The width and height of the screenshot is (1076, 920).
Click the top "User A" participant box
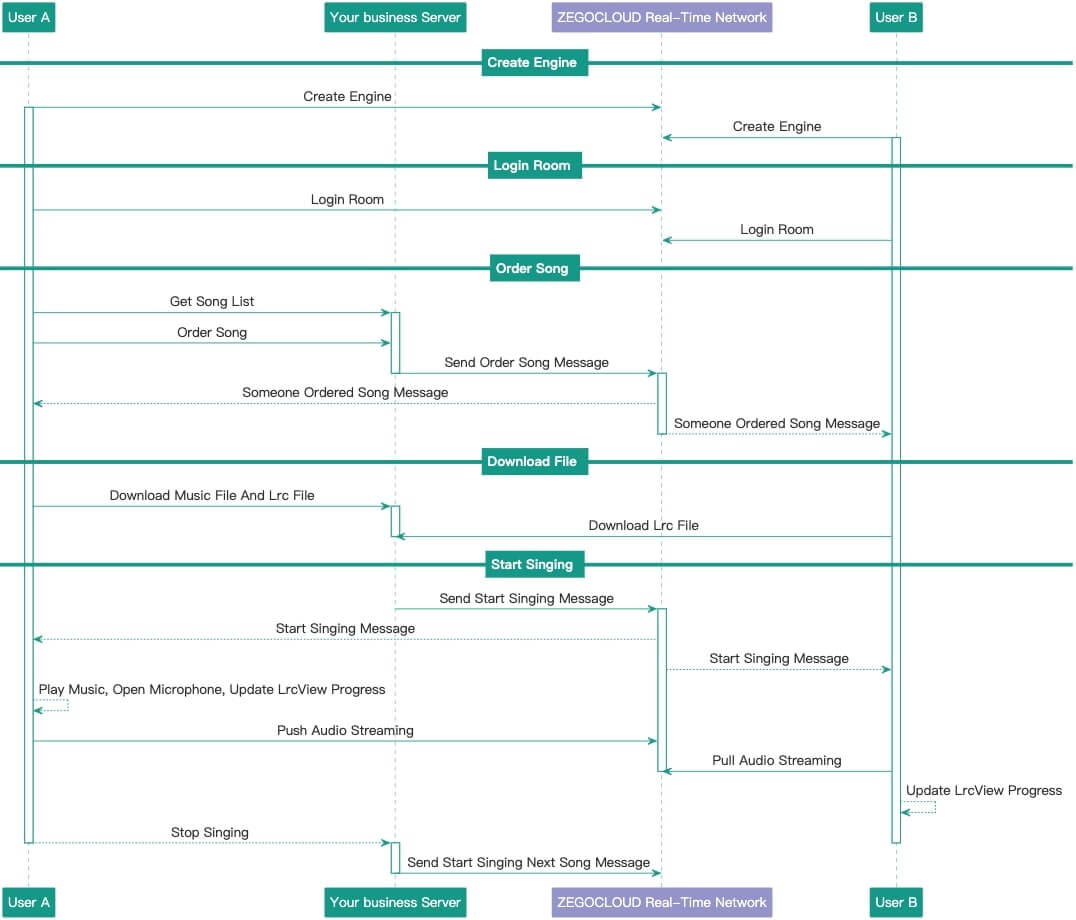coord(28,17)
